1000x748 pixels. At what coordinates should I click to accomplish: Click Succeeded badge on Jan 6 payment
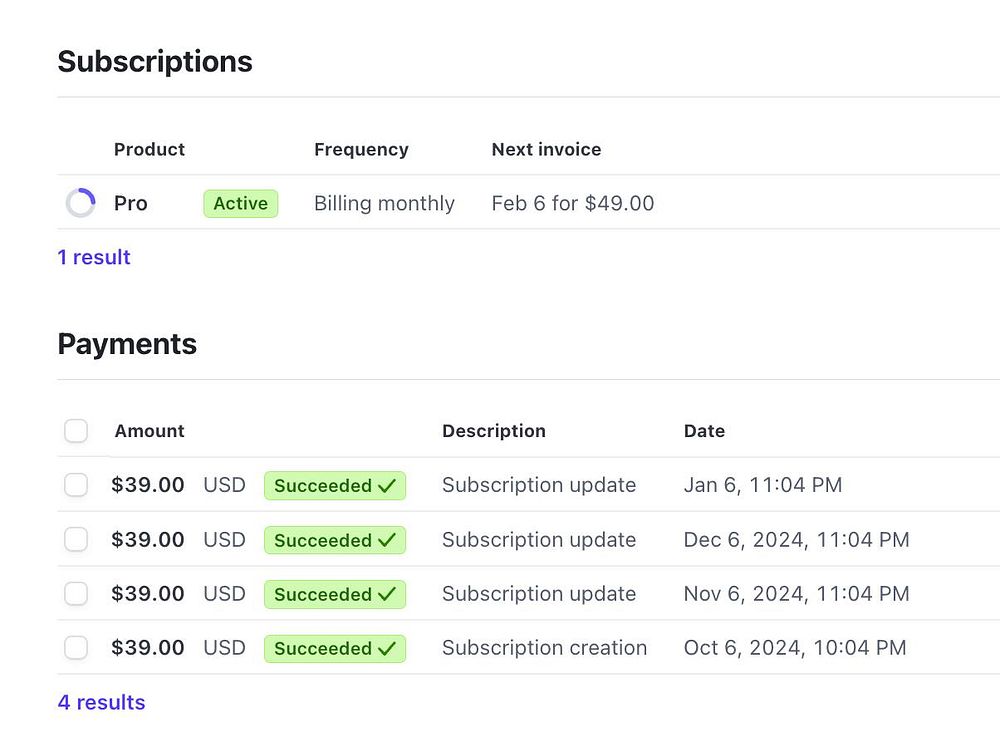(334, 486)
